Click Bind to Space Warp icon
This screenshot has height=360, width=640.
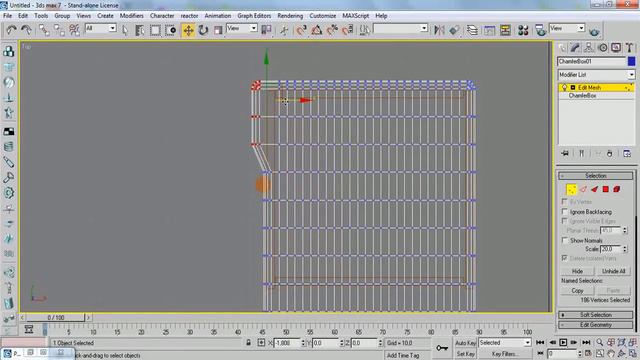(74, 30)
